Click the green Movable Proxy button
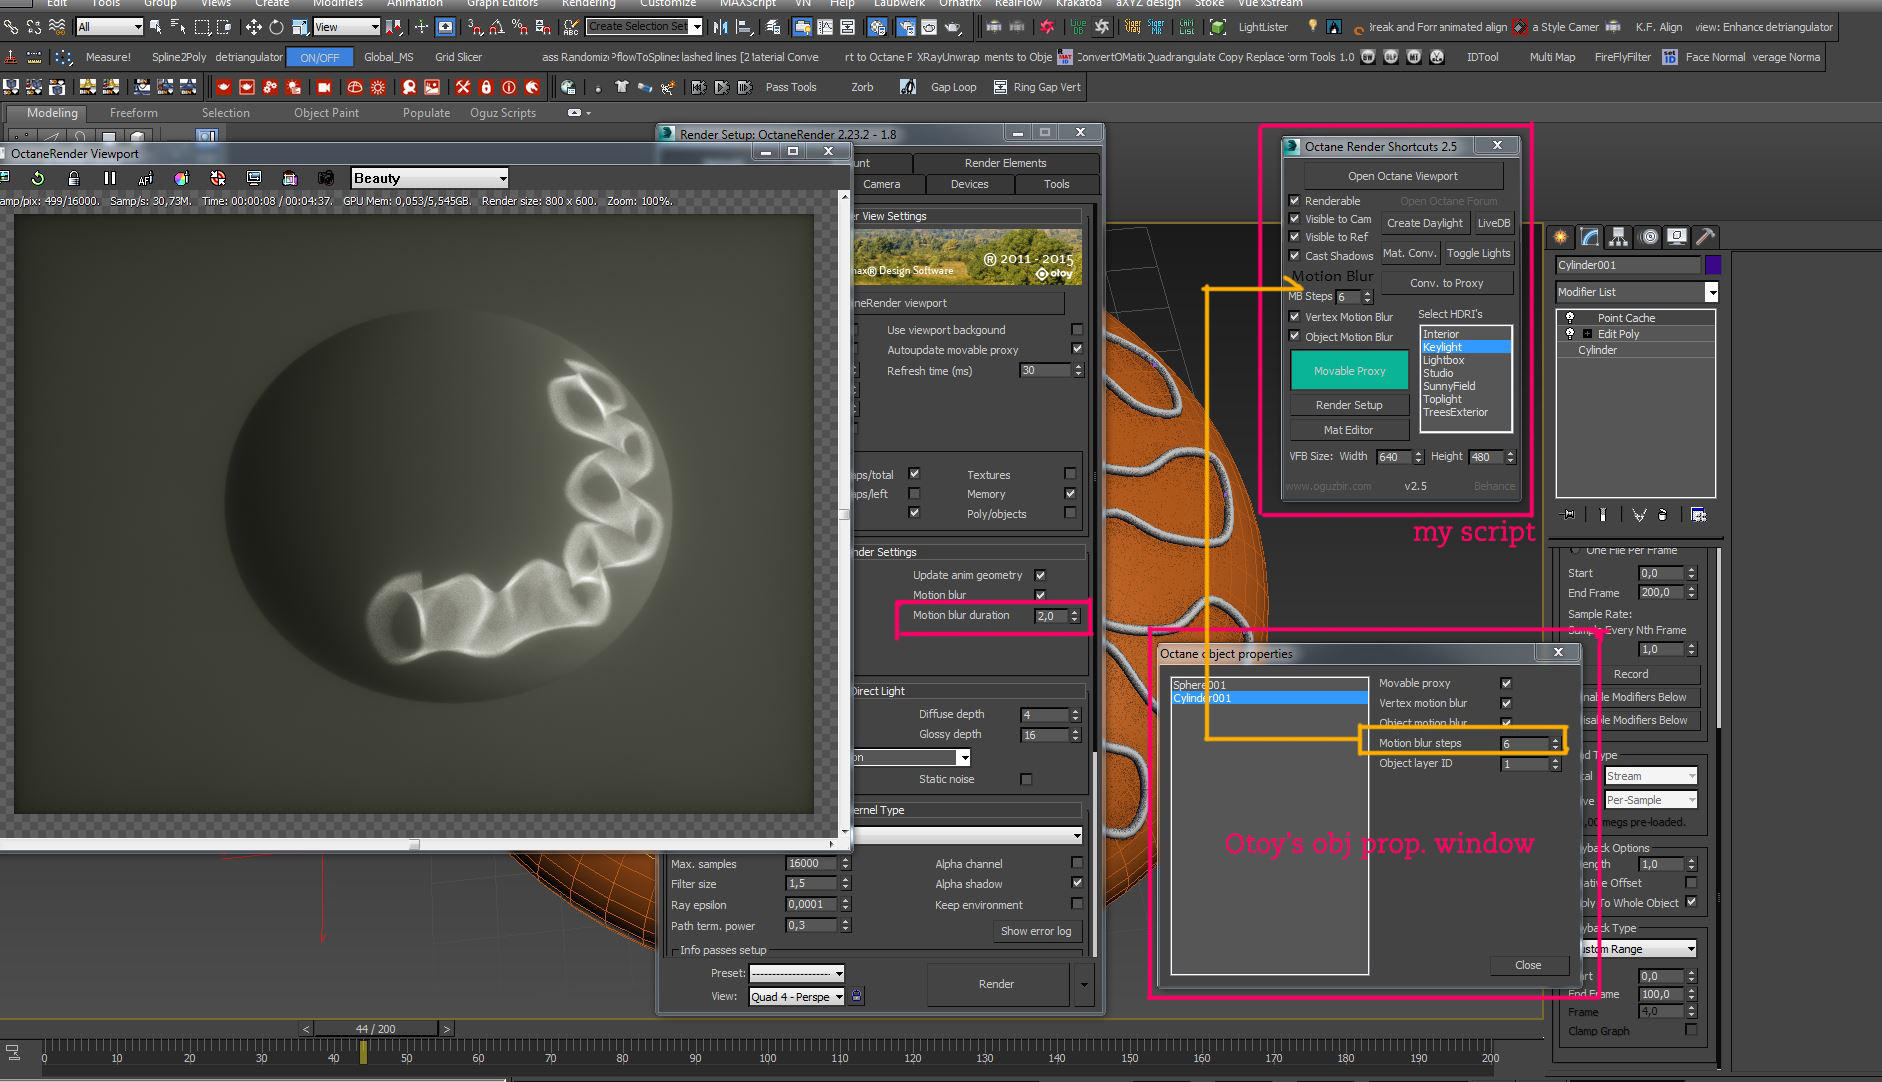 click(1349, 371)
